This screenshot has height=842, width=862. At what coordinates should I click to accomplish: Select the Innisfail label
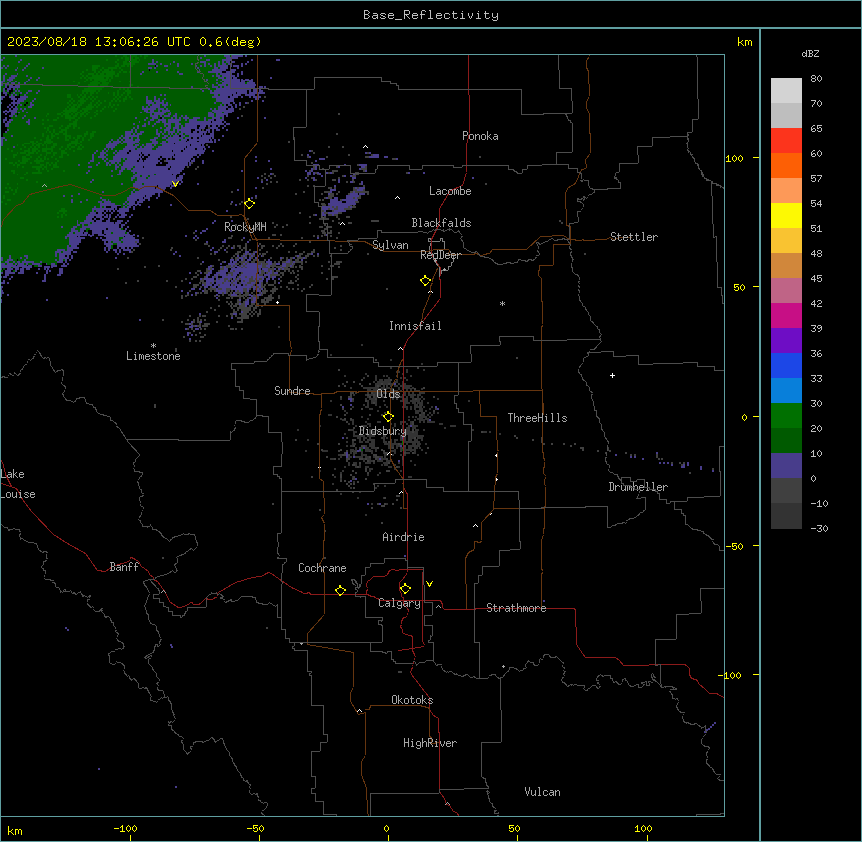pos(415,326)
